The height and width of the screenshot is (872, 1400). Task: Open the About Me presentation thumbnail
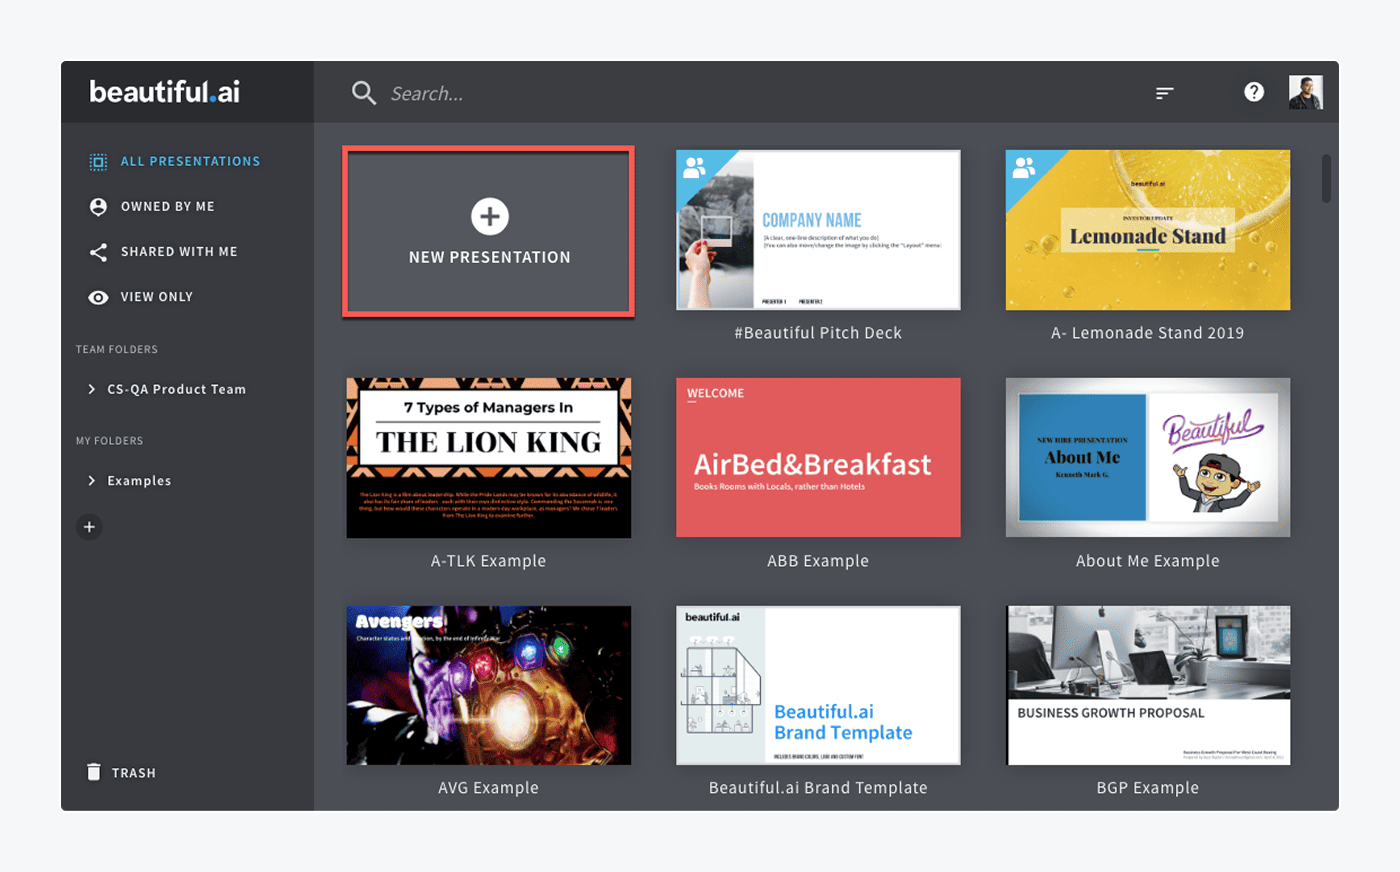(1148, 458)
